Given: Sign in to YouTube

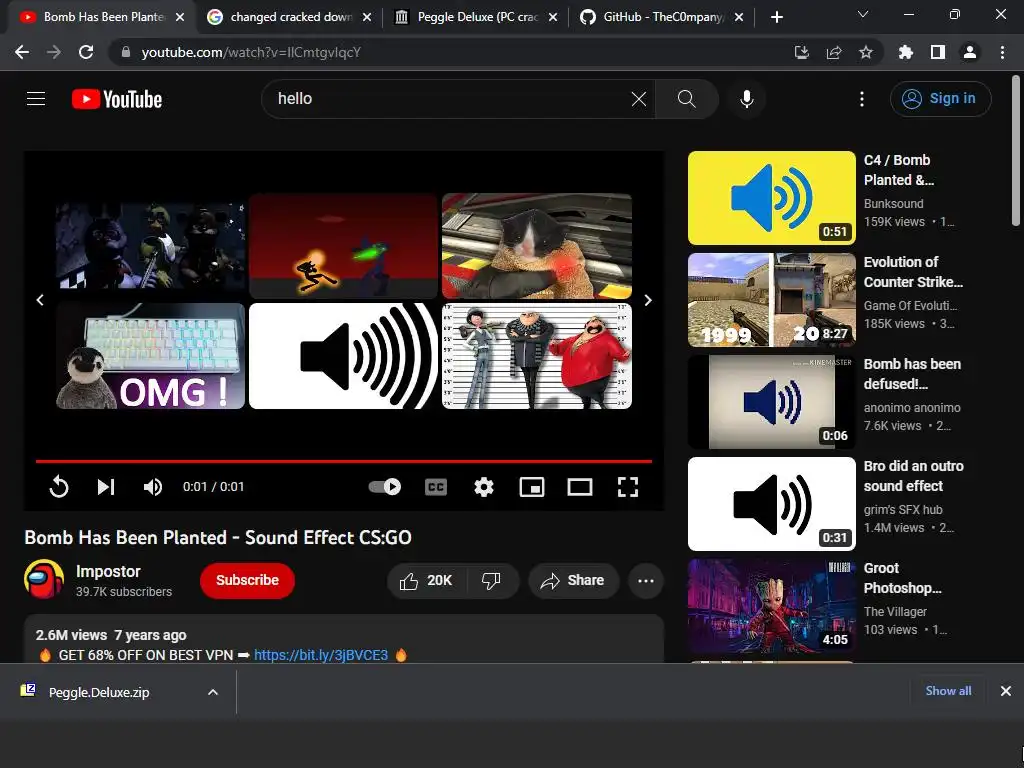Looking at the screenshot, I should pos(940,99).
